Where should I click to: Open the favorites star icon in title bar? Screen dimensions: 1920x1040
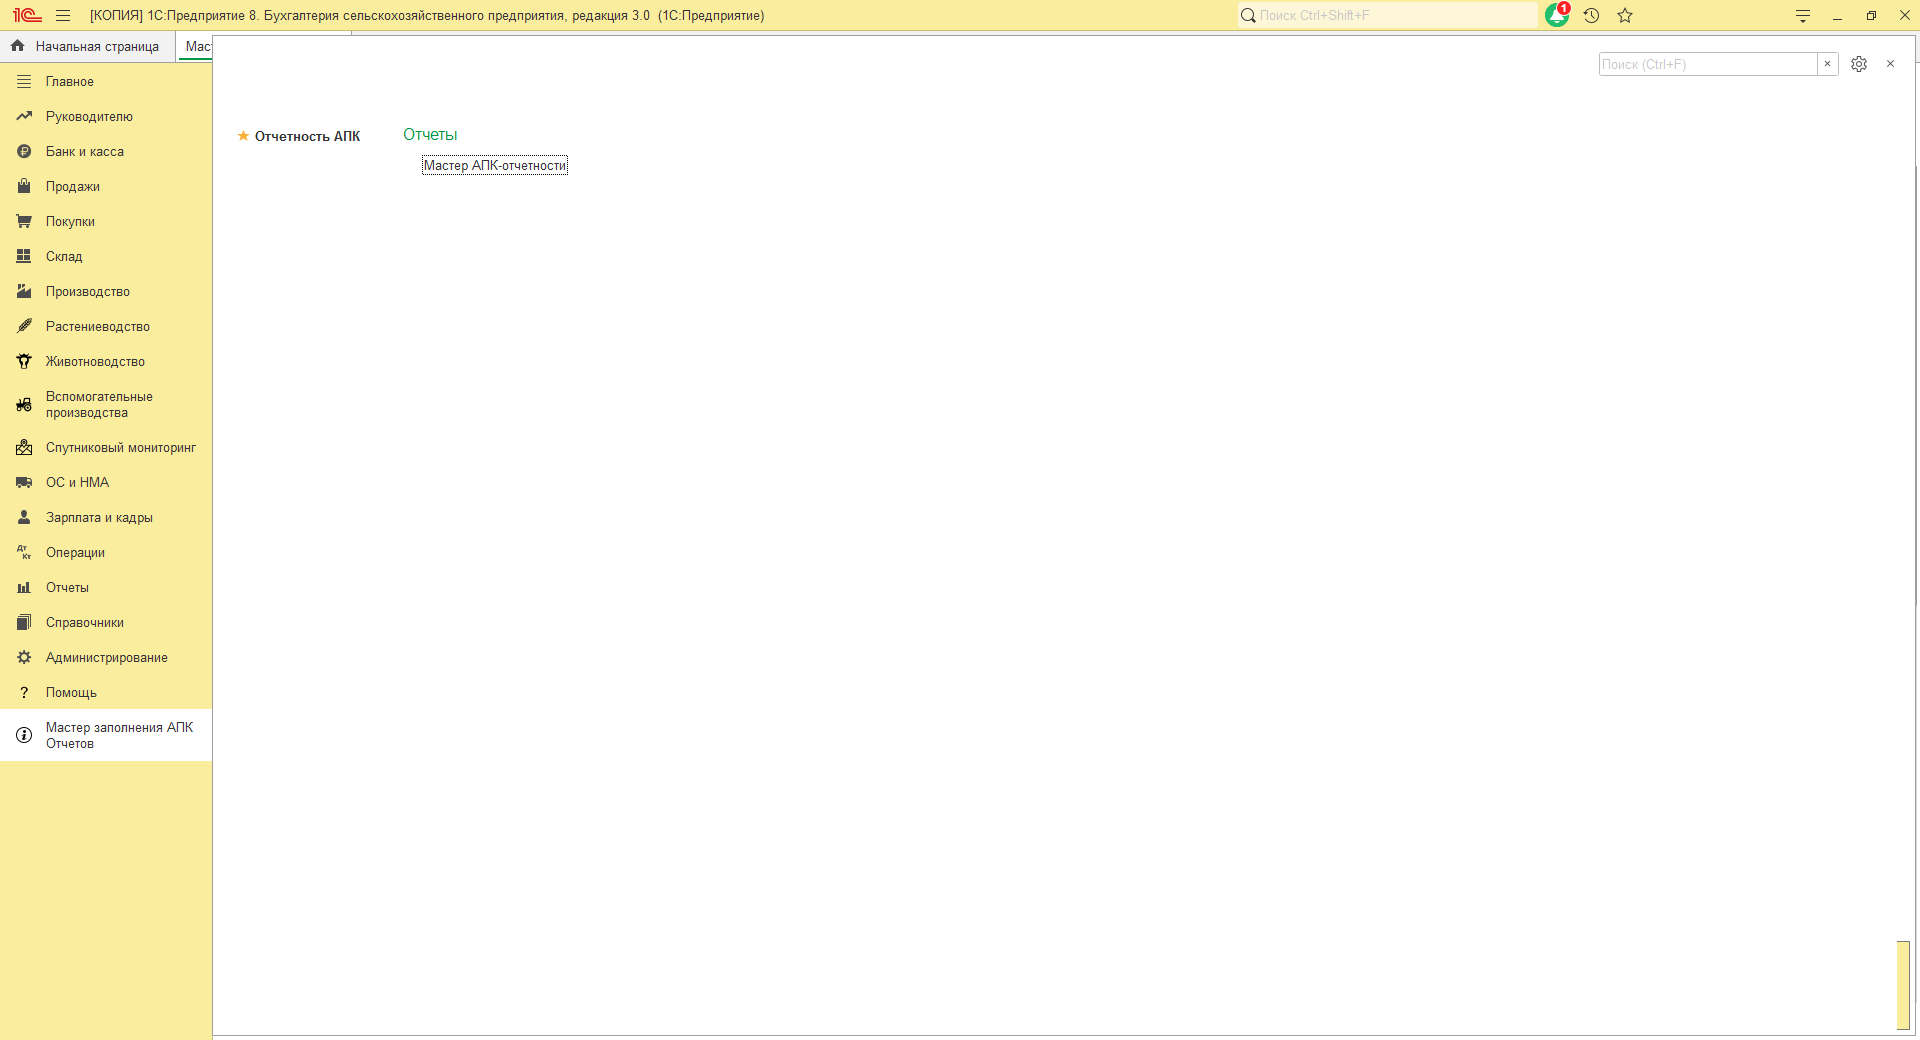(1625, 15)
